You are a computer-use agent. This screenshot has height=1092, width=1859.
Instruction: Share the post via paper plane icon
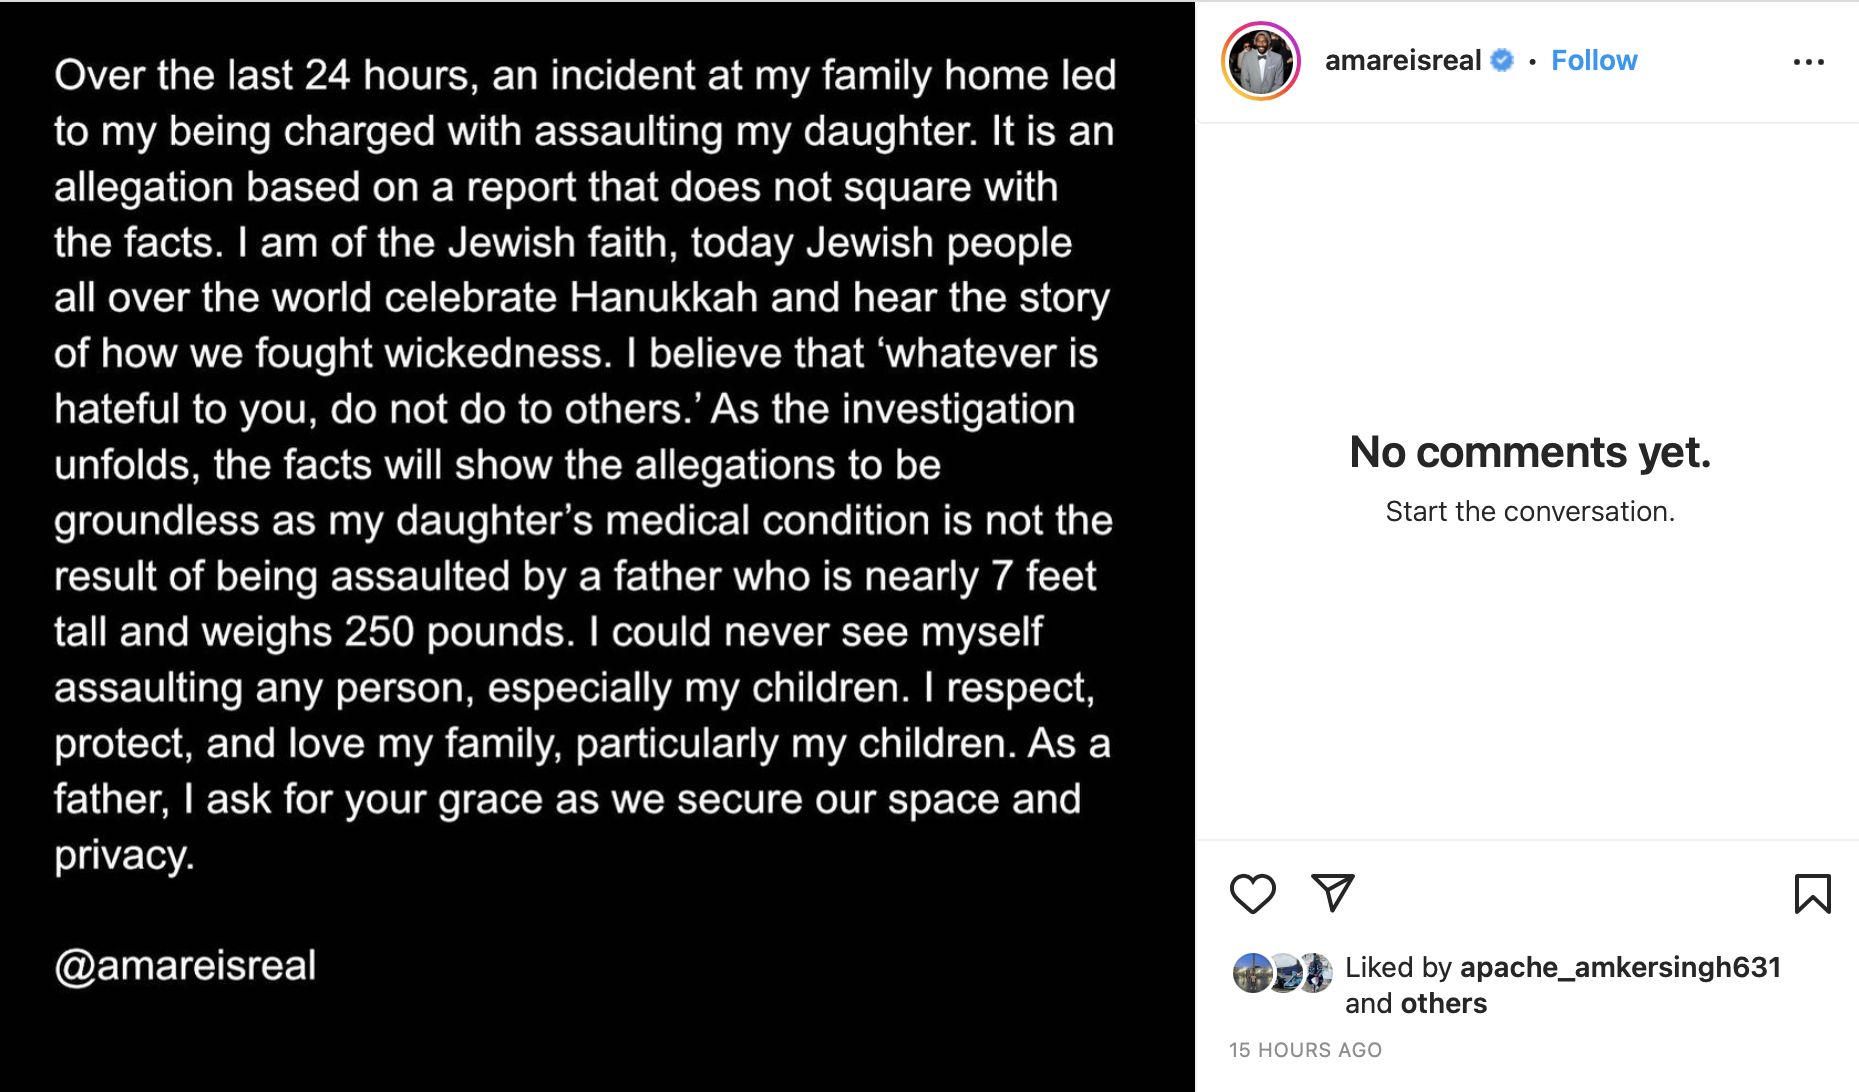click(1332, 893)
